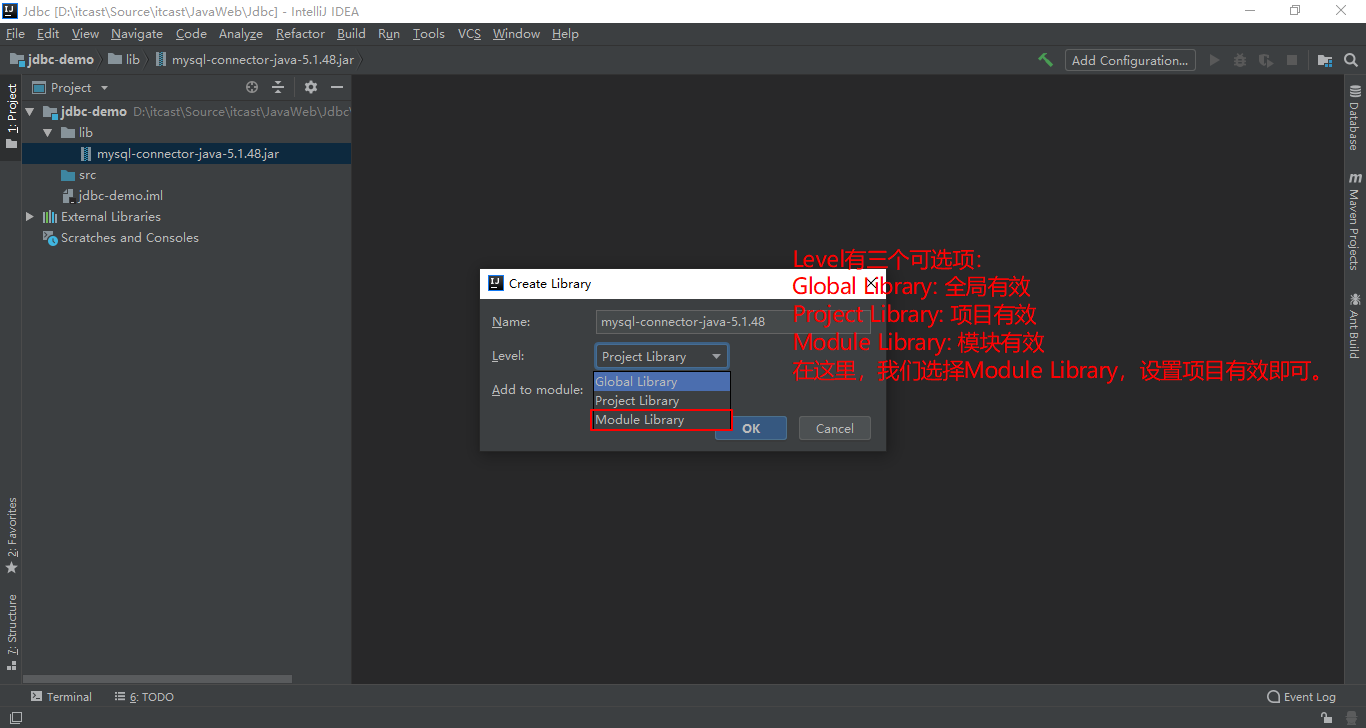The height and width of the screenshot is (728, 1366).
Task: Toggle tool window bars at bottom-left corner
Action: coord(15,718)
